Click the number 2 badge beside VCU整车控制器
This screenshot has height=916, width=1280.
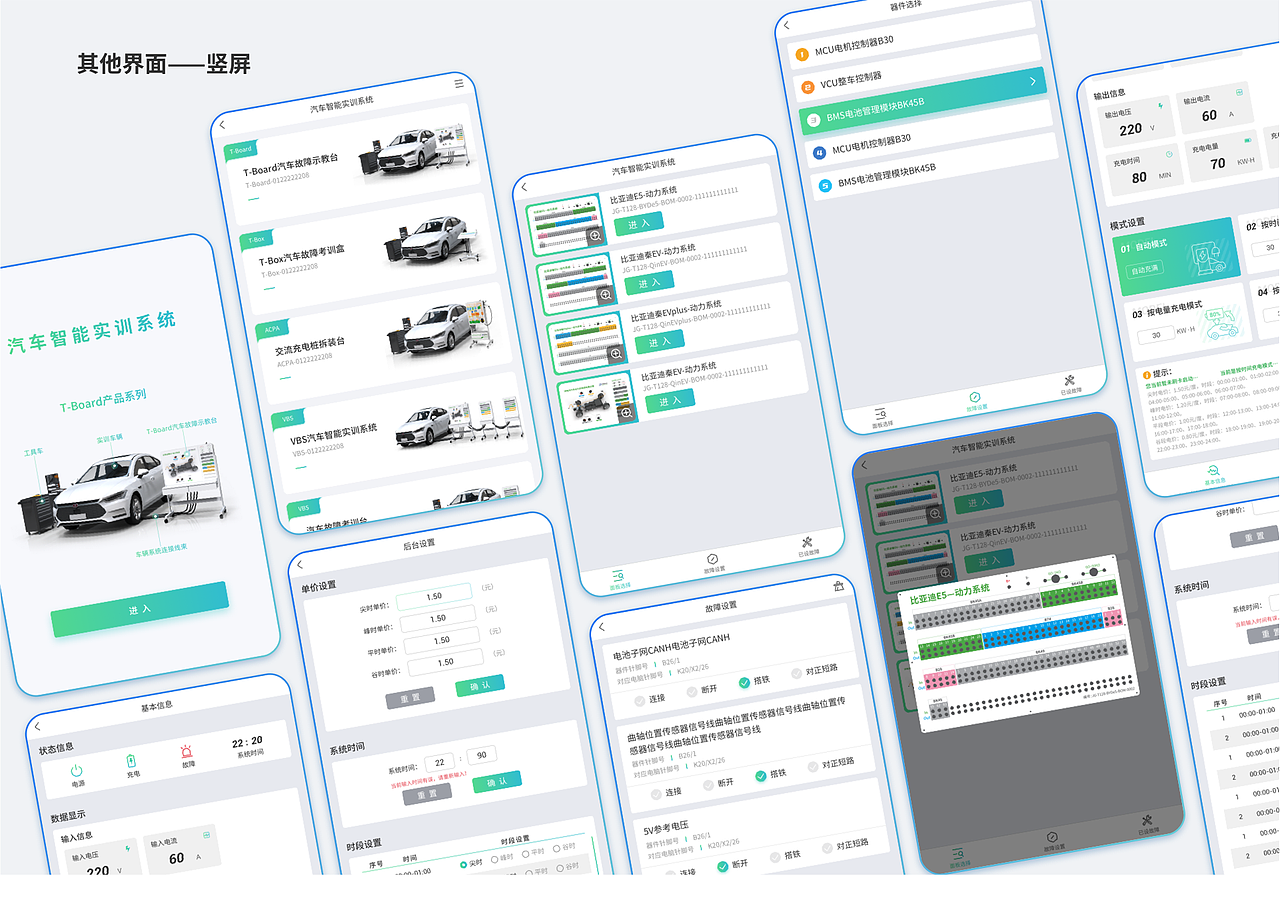[806, 87]
